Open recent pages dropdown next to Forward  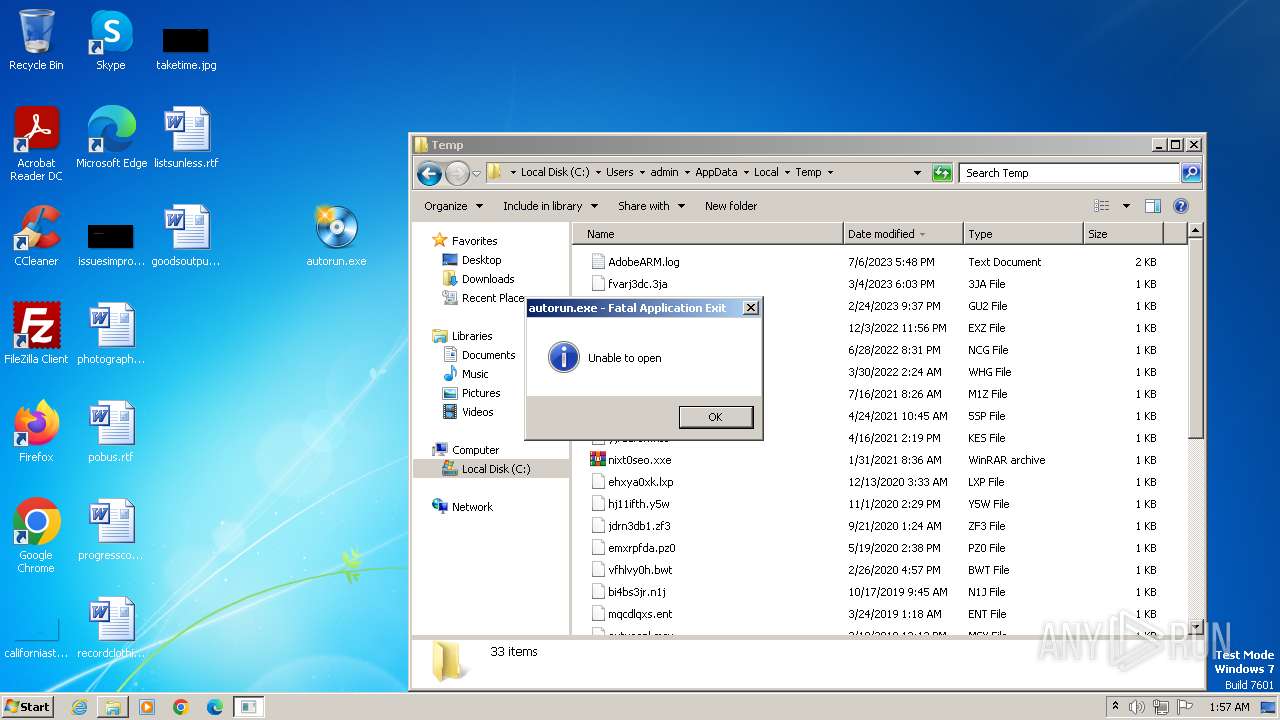pos(477,173)
